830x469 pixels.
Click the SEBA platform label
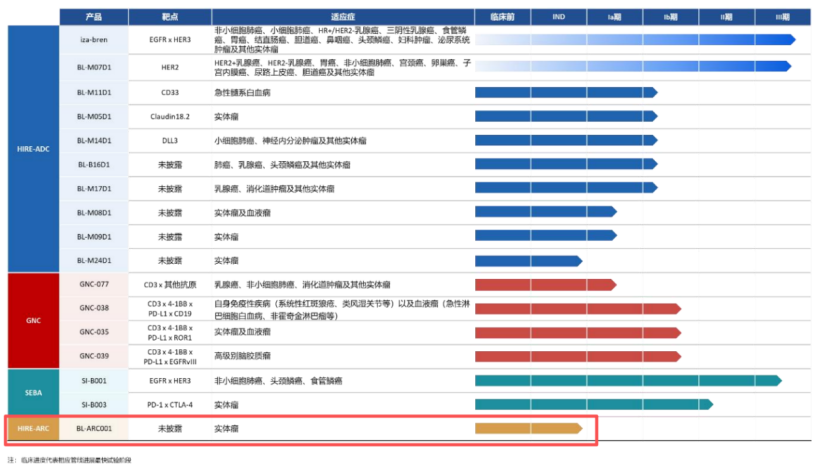(x=33, y=392)
